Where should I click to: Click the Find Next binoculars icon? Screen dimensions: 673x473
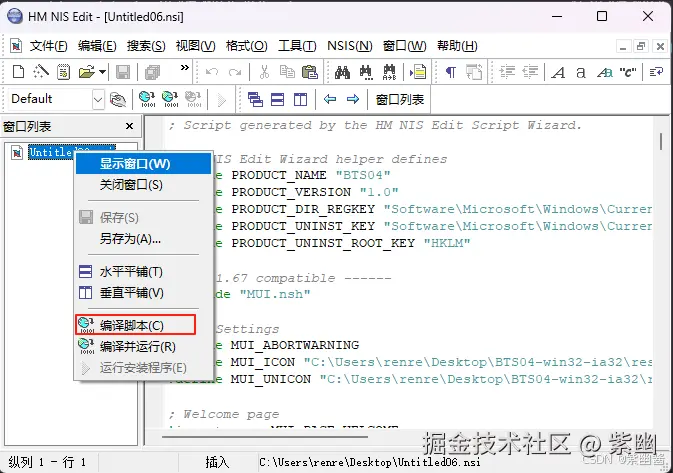366,72
